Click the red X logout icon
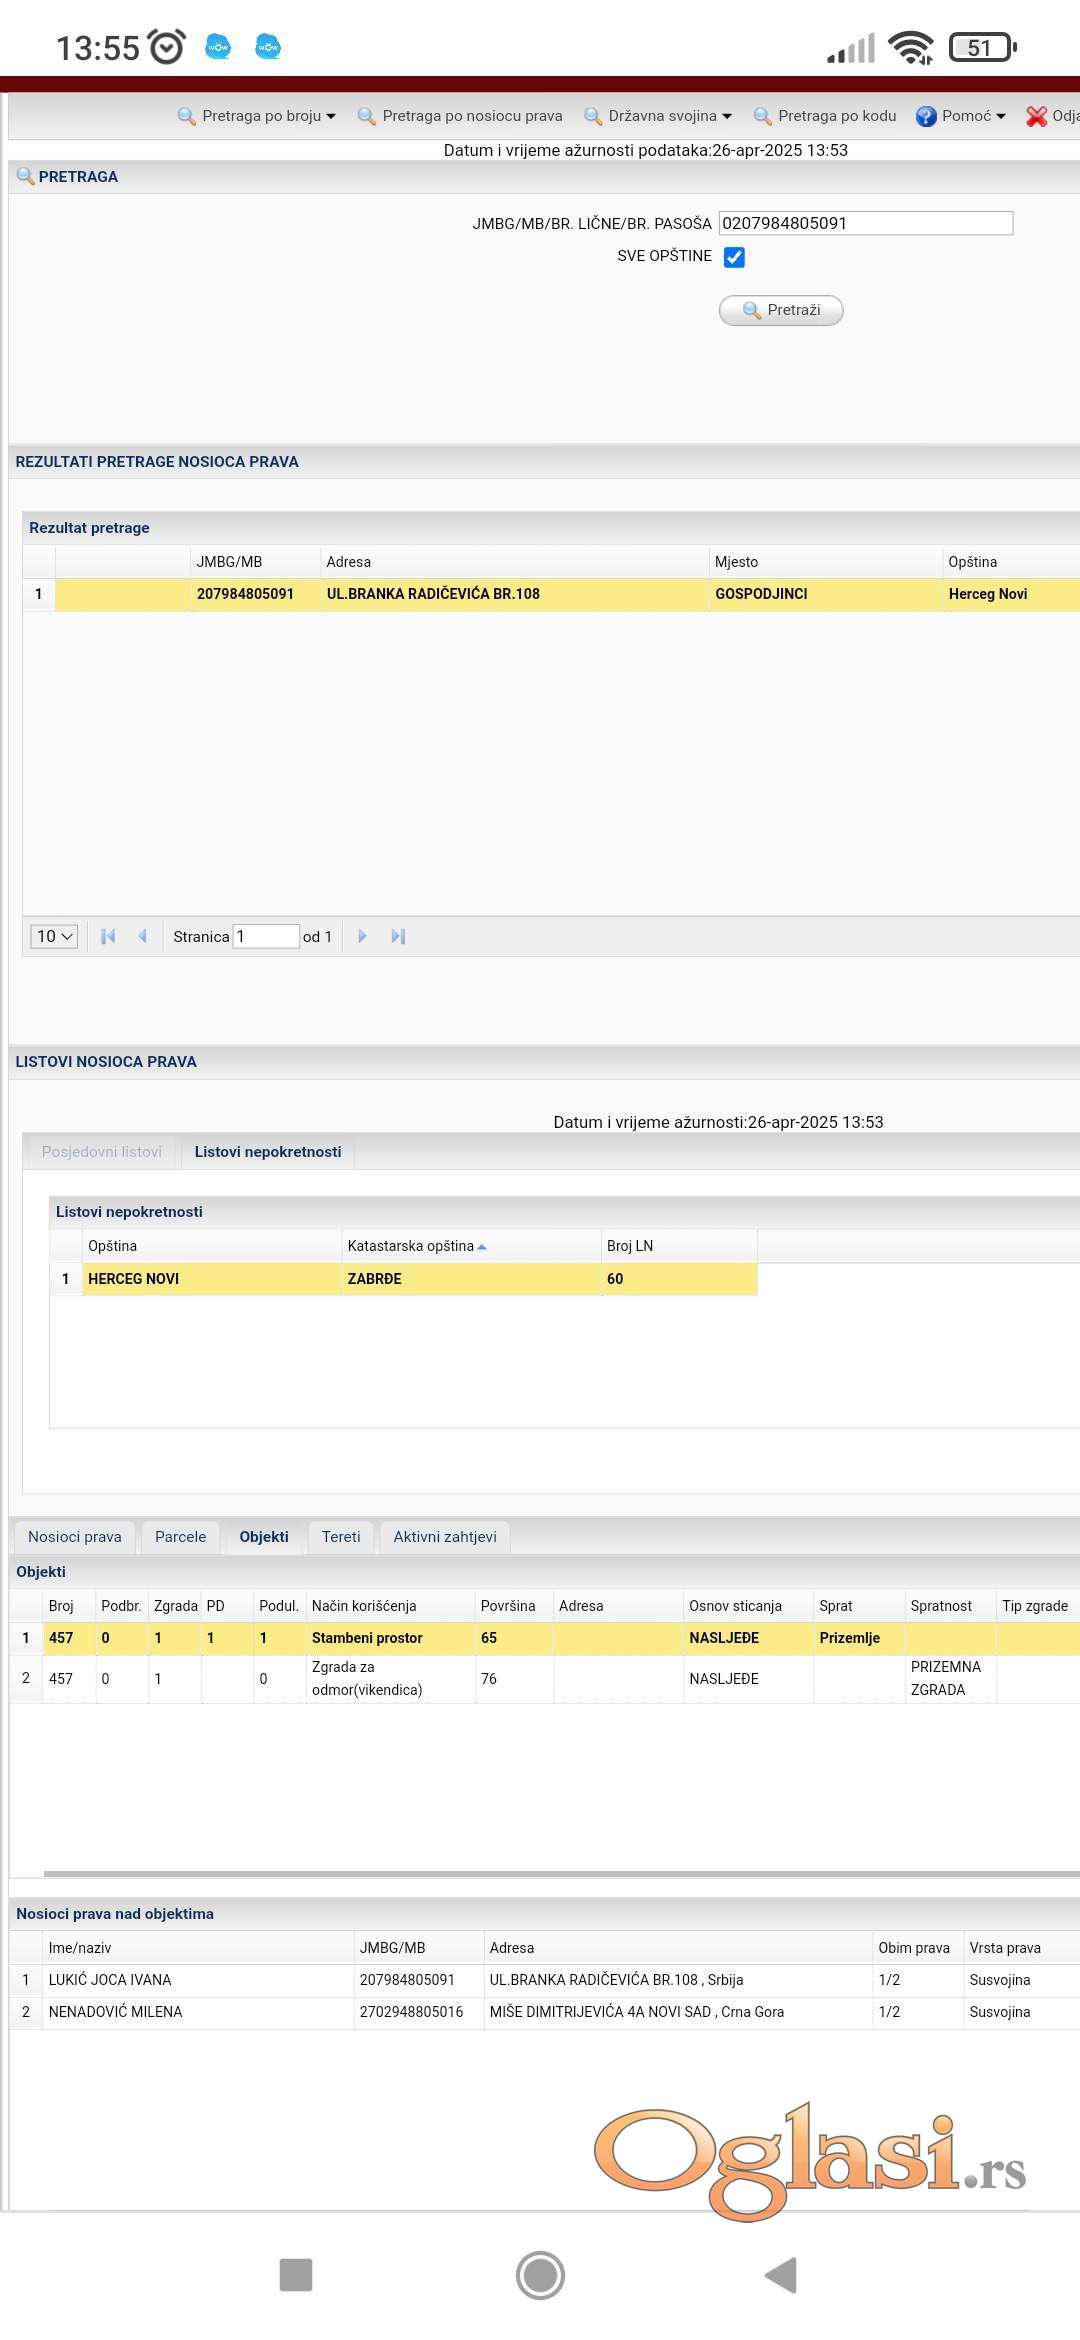This screenshot has width=1080, height=2340. [1037, 116]
